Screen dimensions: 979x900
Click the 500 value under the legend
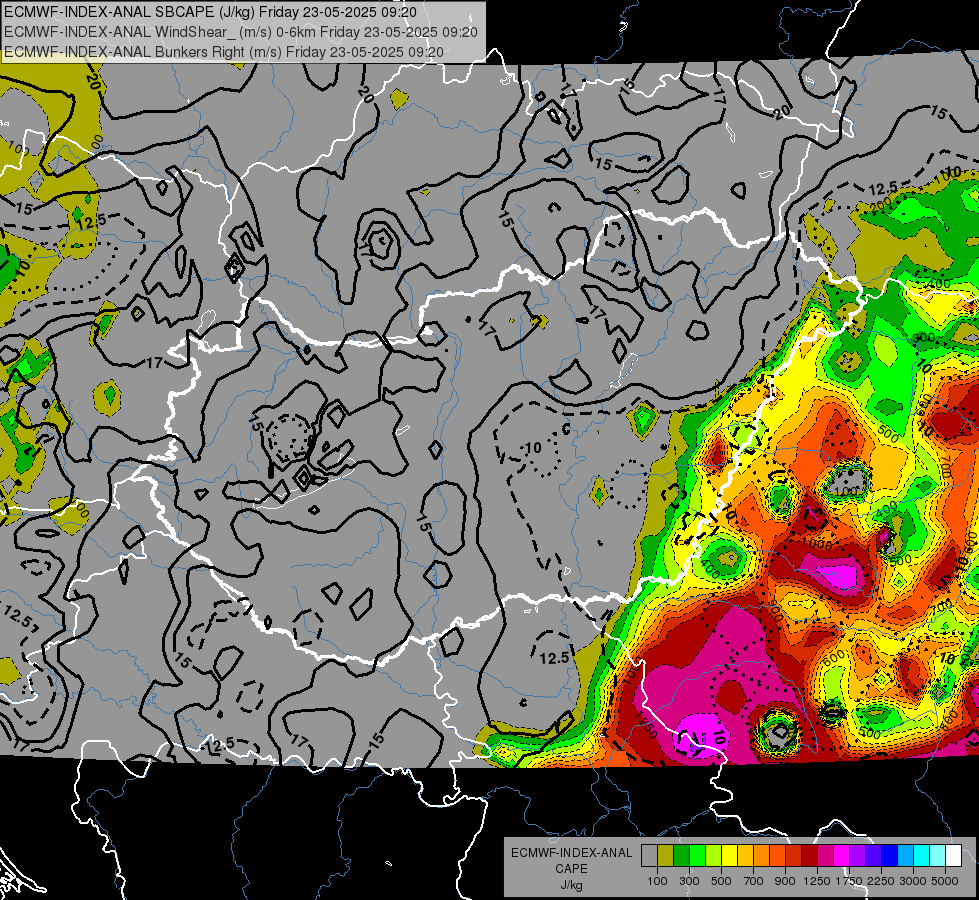721,881
